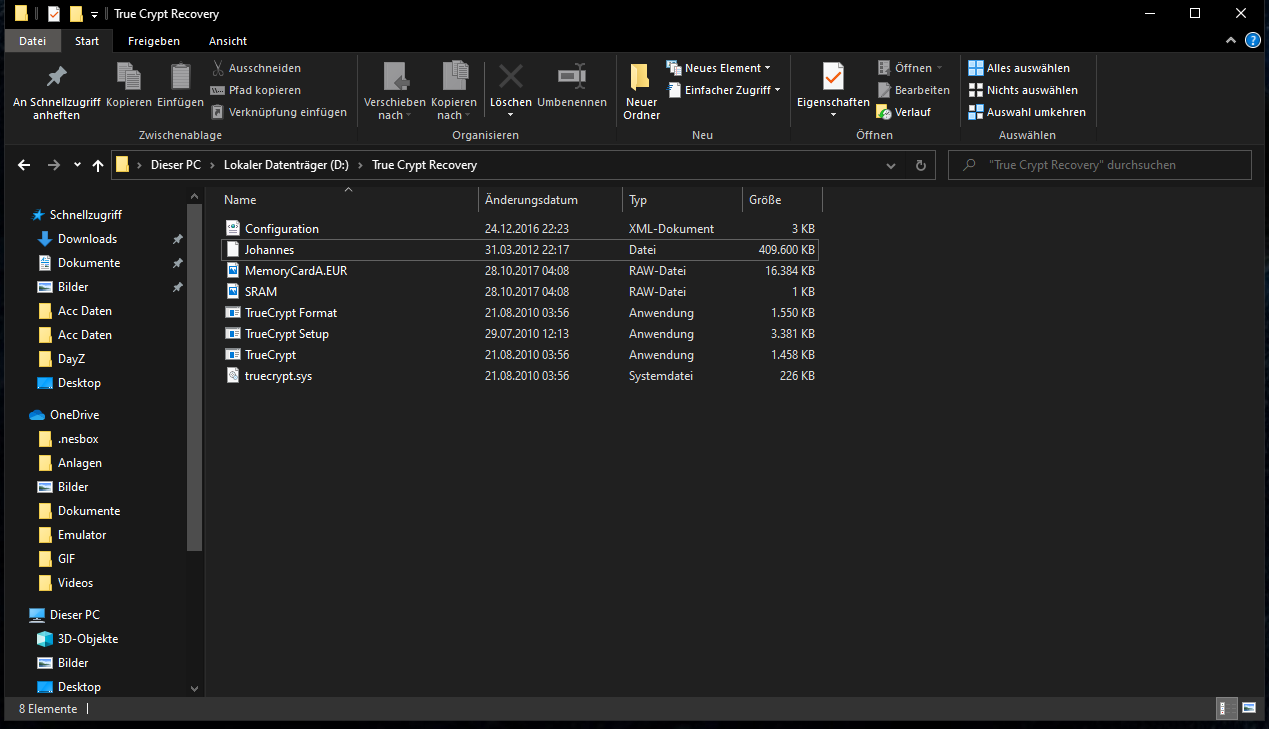Click Auswahl umkehren
Screen dimensions: 1269x729
coord(1027,112)
